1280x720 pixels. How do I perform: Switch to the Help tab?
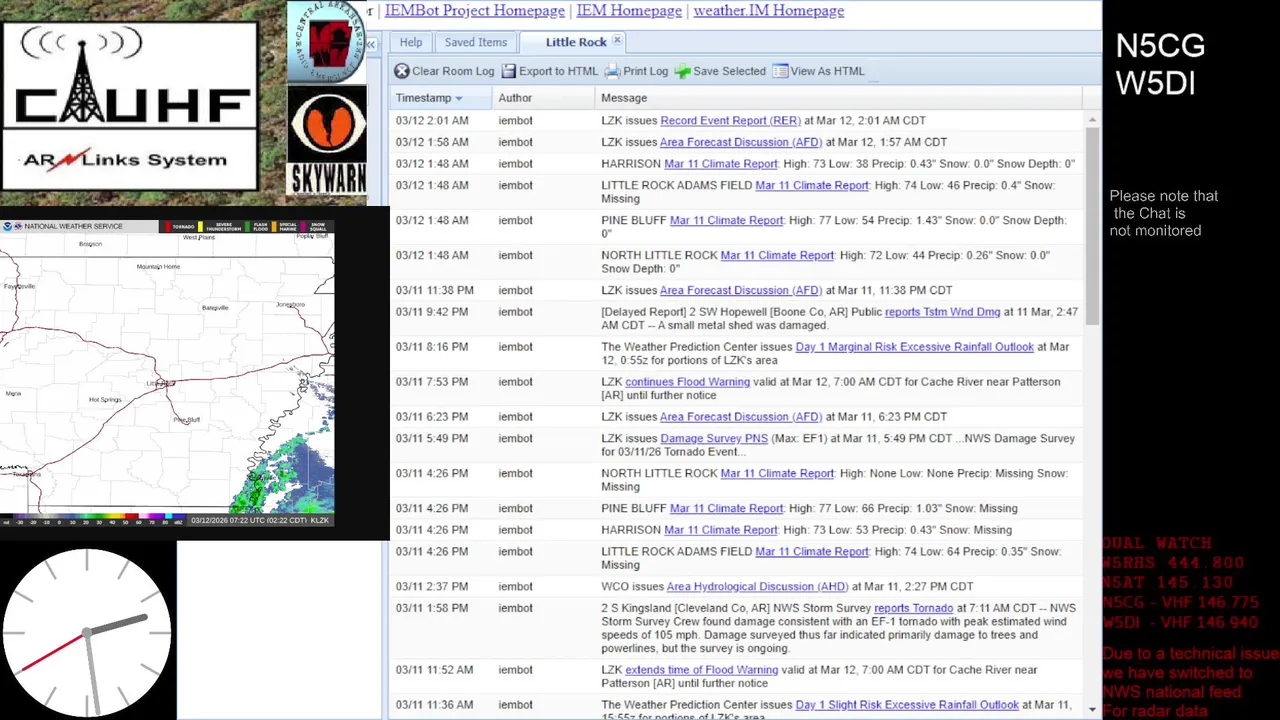(411, 42)
